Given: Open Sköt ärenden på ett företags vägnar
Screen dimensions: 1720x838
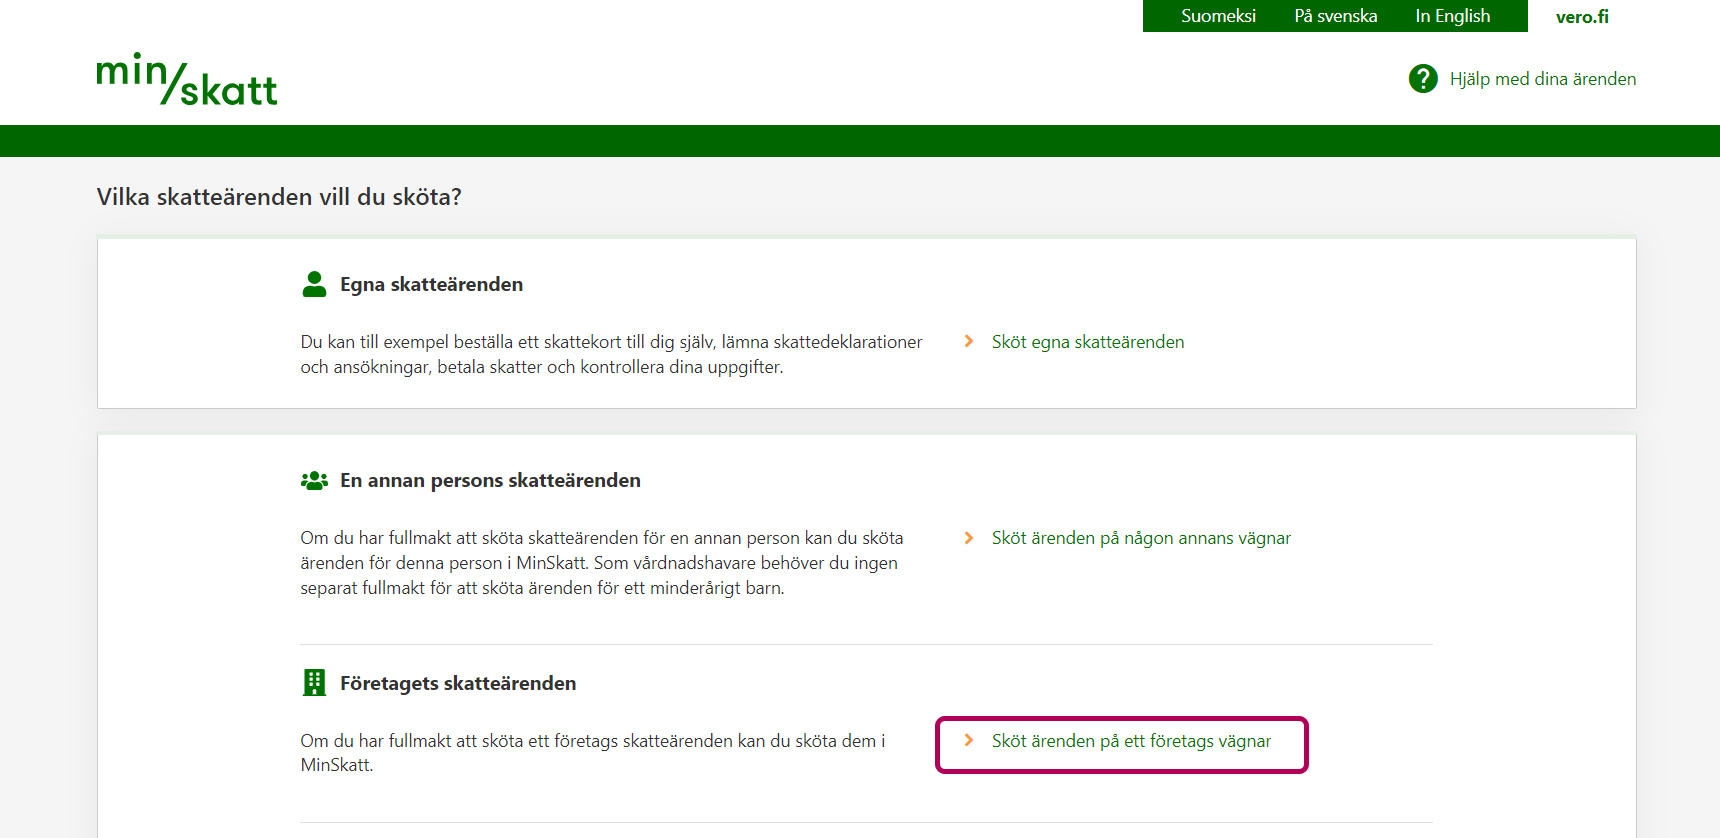Looking at the screenshot, I should click(x=1131, y=741).
